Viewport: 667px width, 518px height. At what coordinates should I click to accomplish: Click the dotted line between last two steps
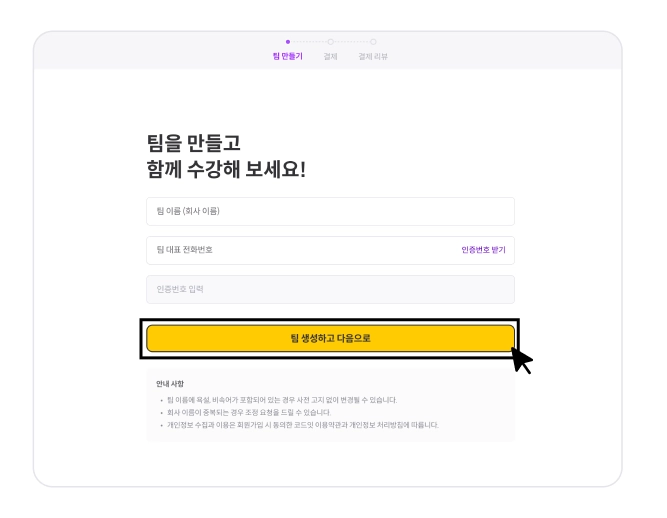click(352, 42)
